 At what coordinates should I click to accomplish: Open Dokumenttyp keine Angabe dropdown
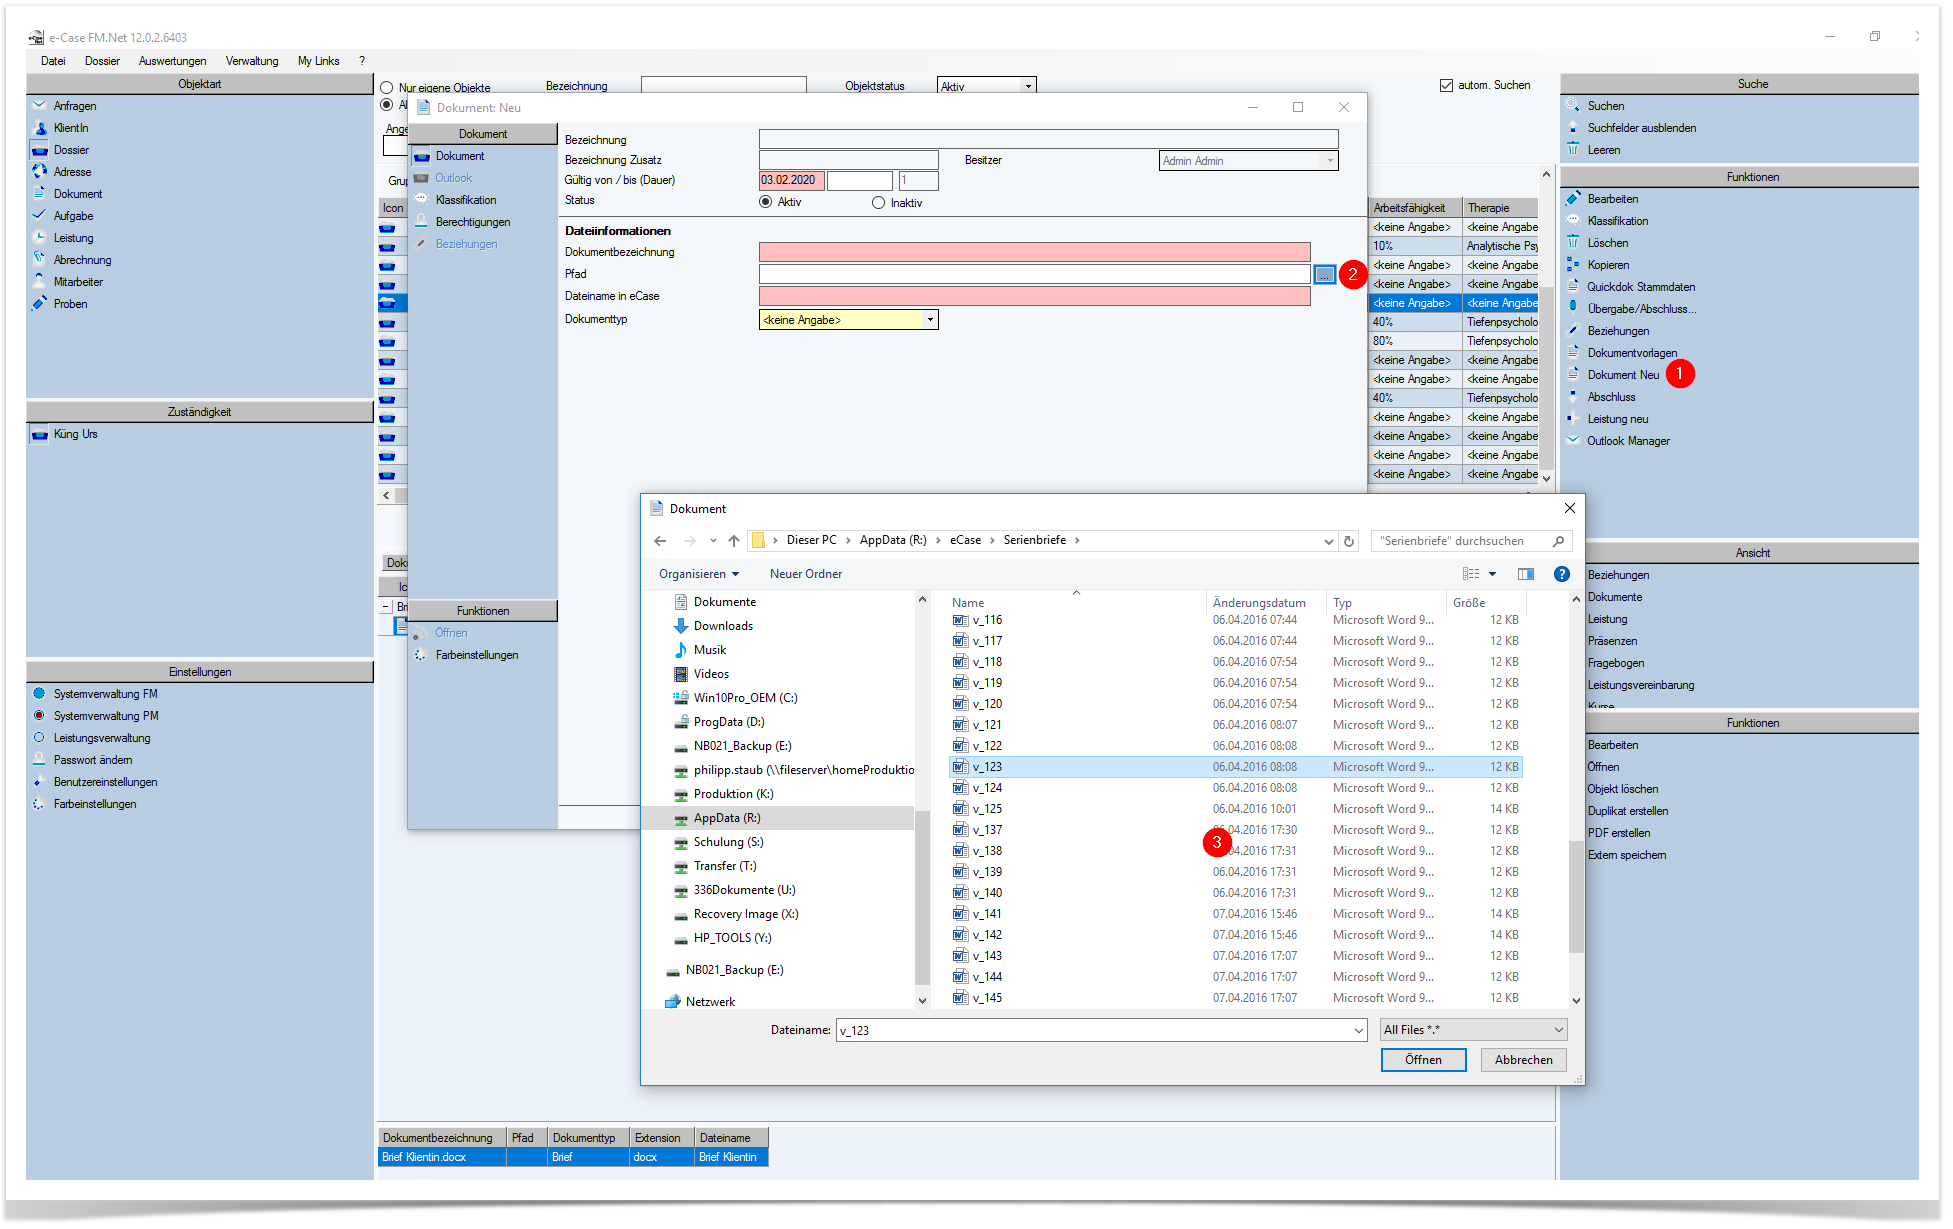point(930,320)
